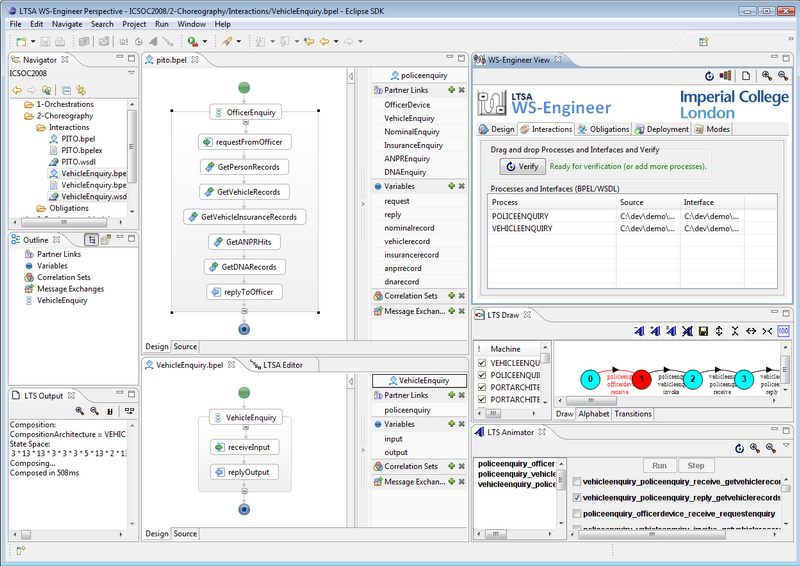Click zoom in icon in LTS Output panel
The height and width of the screenshot is (566, 800).
click(x=80, y=411)
